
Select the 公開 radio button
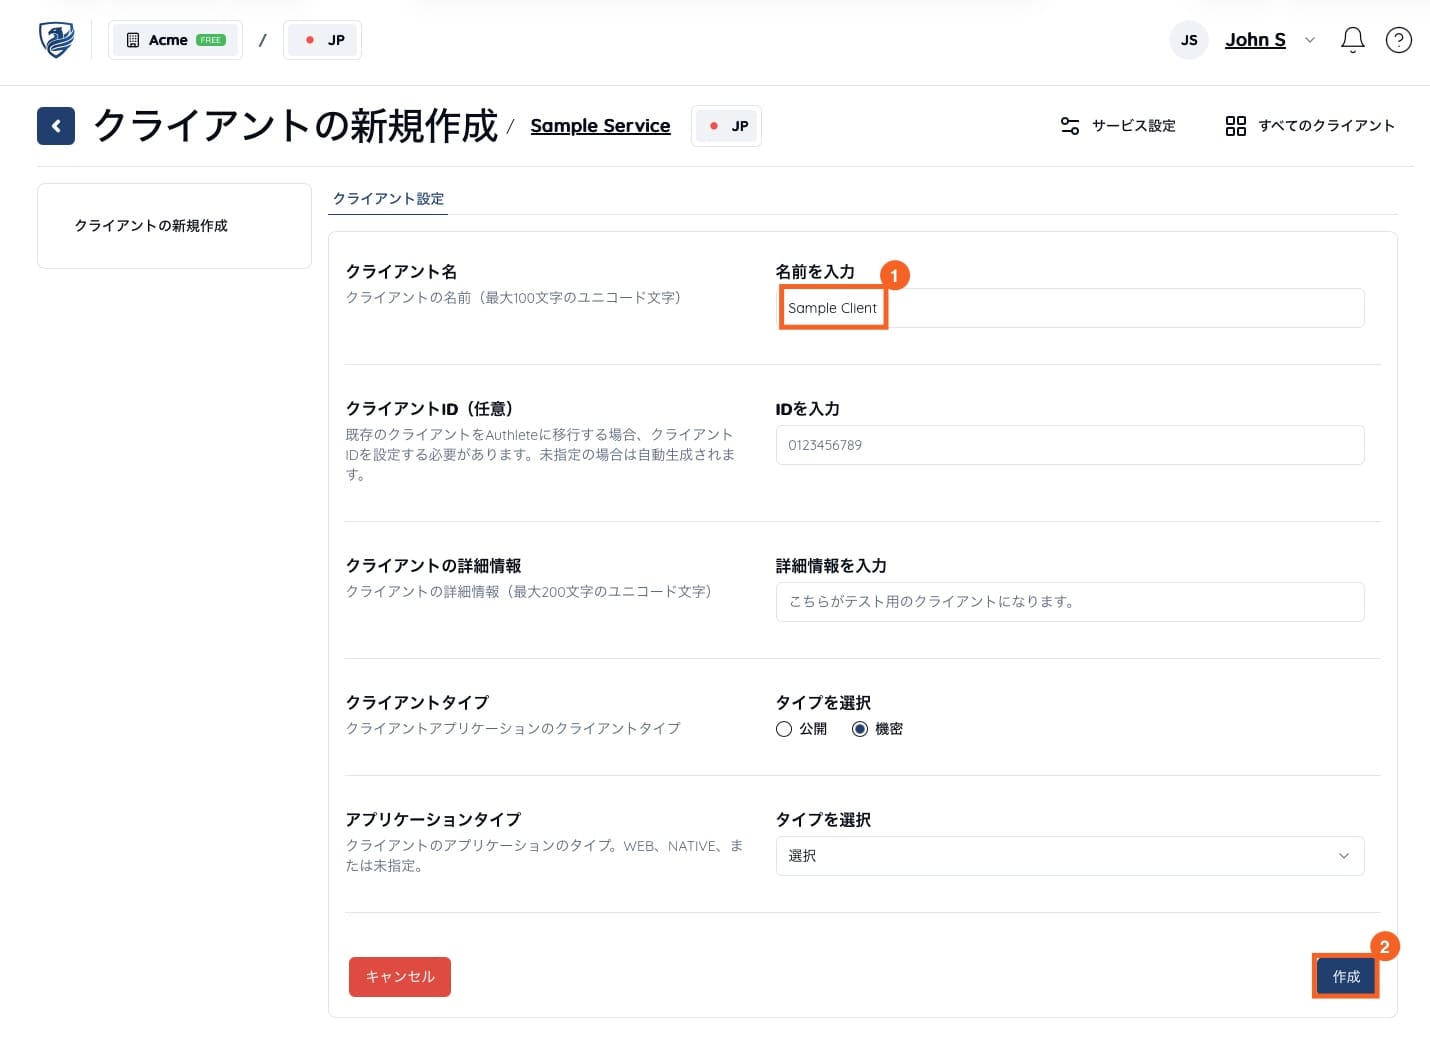(784, 729)
